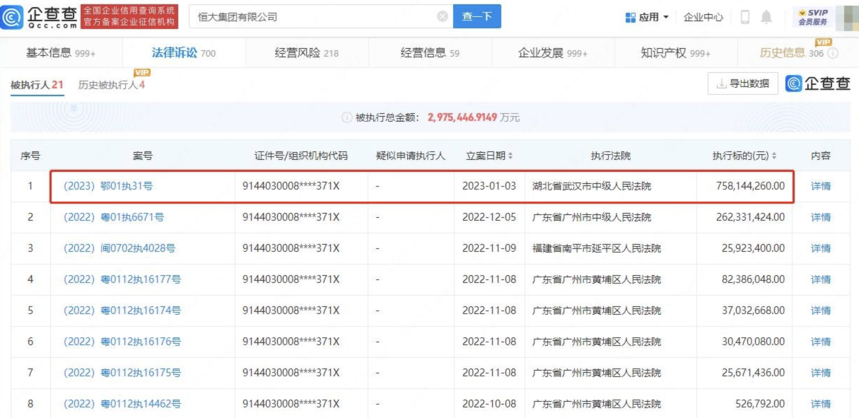Viewport: 859px width, 418px height.
Task: Click the 执行法院 column header
Action: (x=611, y=156)
